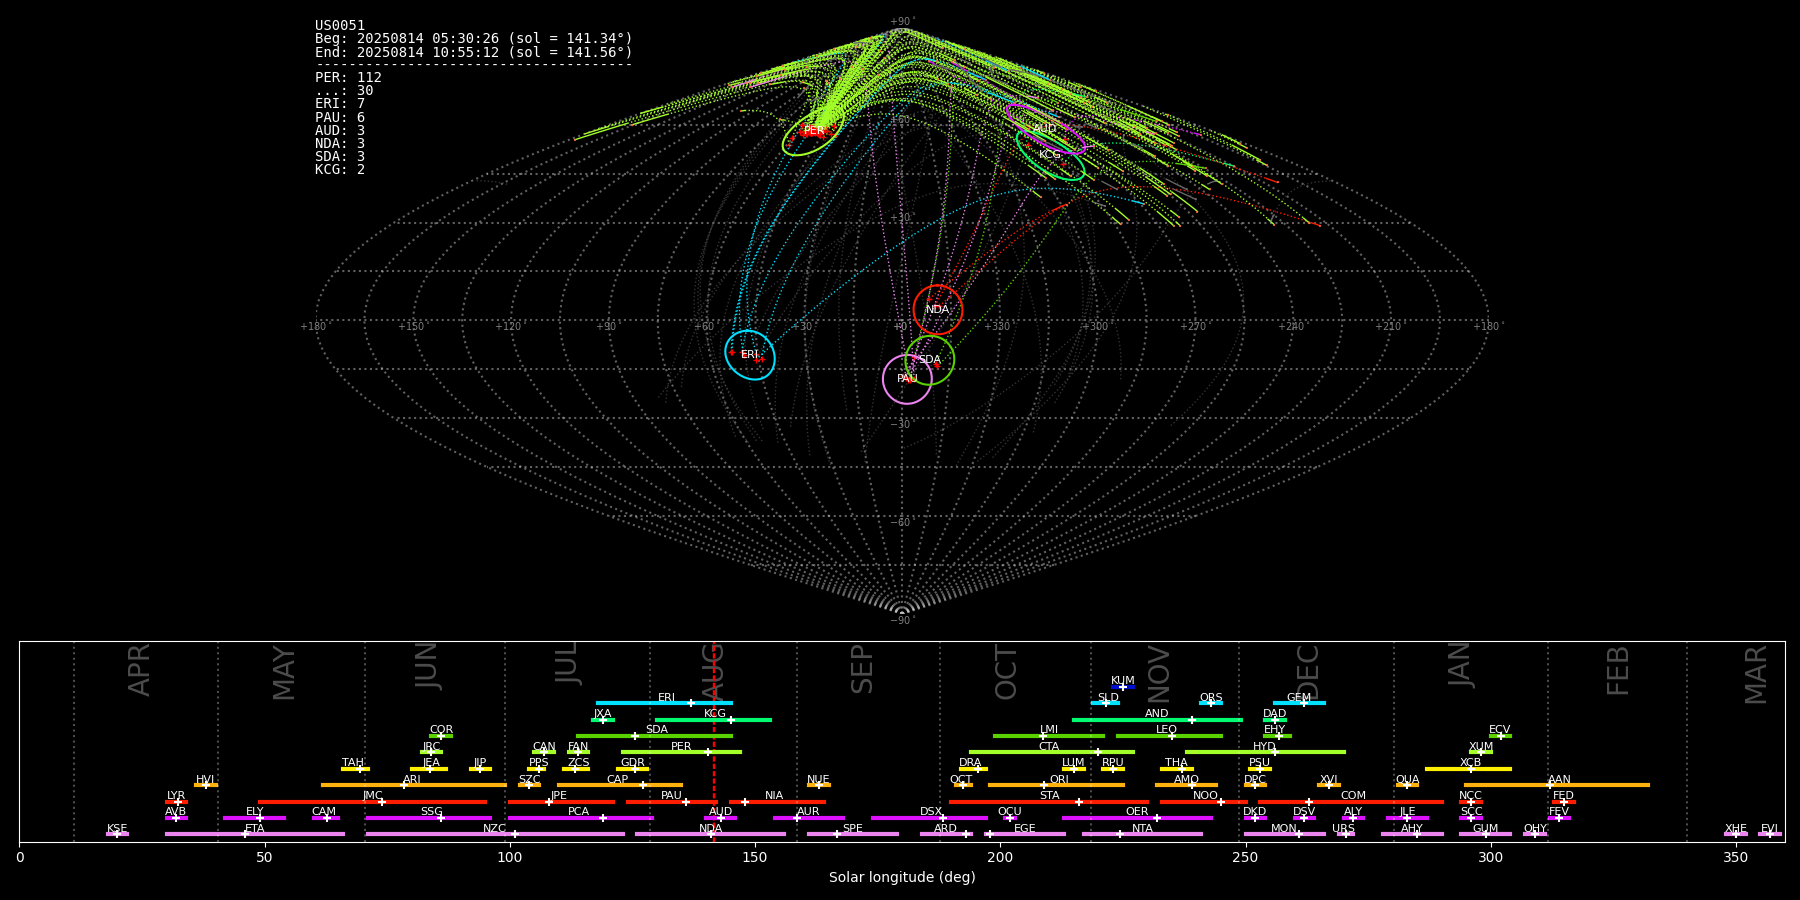Screen dimensions: 1800x900
Task: Click the cyan ERI activity bar in timeline
Action: click(664, 703)
